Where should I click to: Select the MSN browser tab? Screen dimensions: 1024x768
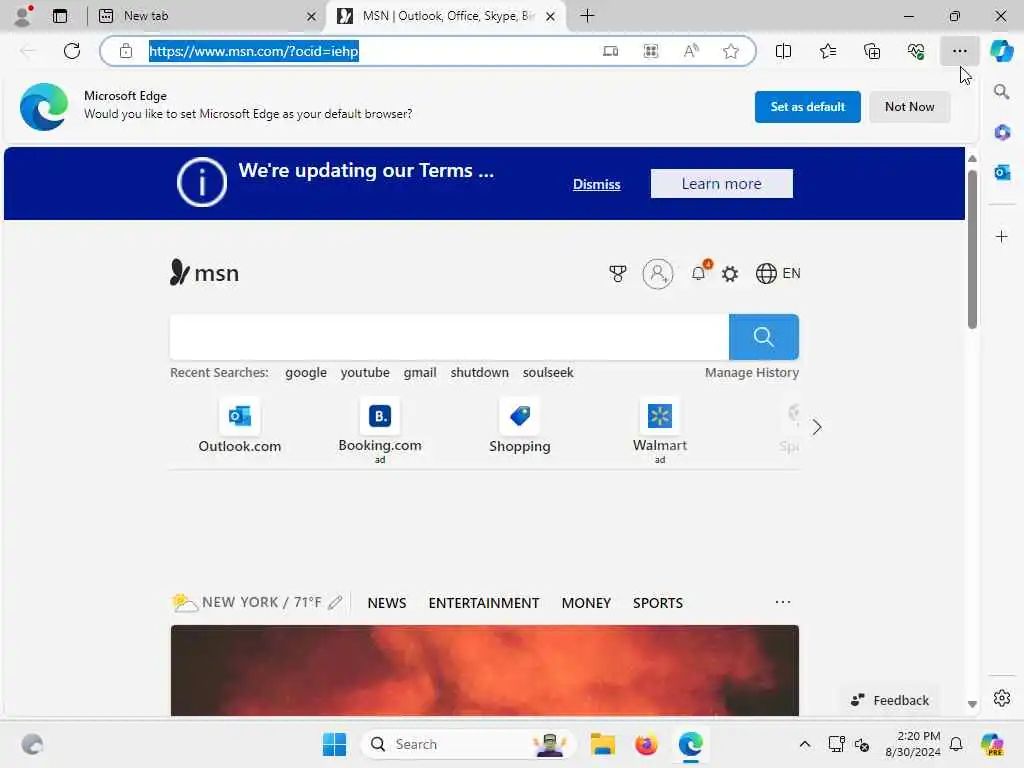pyautogui.click(x=445, y=16)
